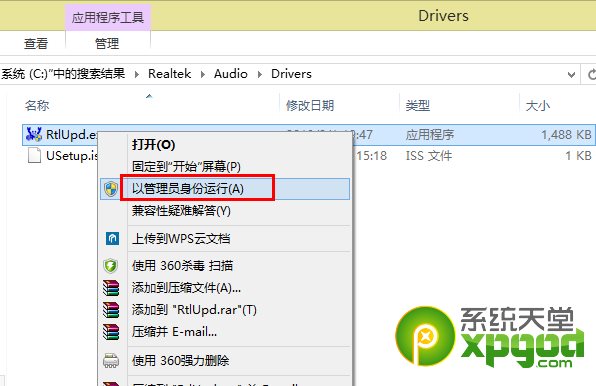Click the USetup.iss blank file icon

pyautogui.click(x=34, y=155)
